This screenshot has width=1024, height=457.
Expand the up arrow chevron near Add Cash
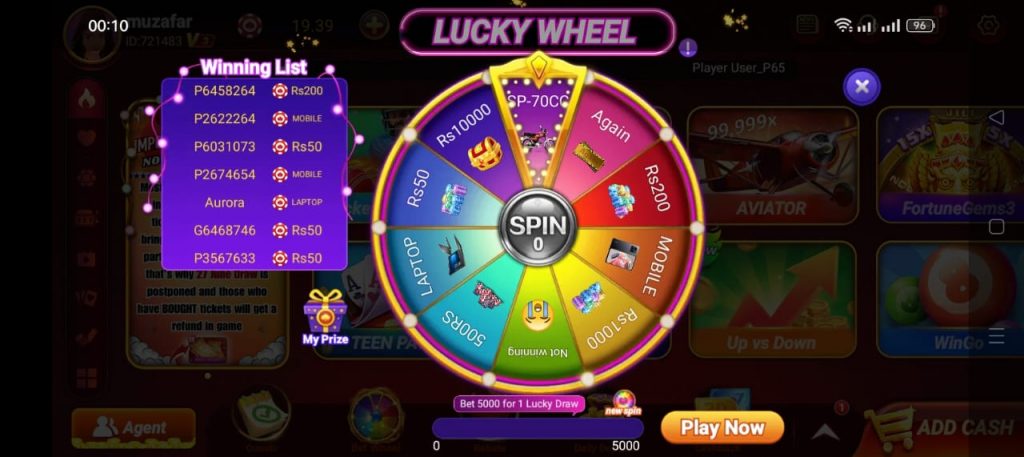(x=825, y=431)
